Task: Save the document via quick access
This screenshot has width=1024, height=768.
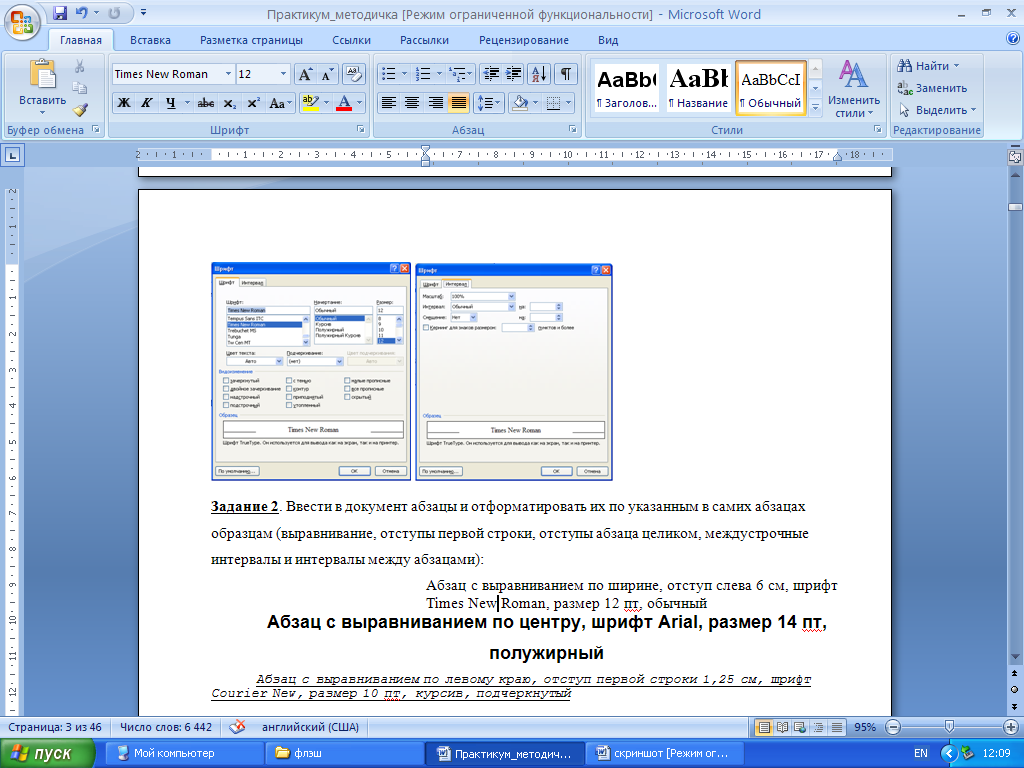Action: click(60, 13)
